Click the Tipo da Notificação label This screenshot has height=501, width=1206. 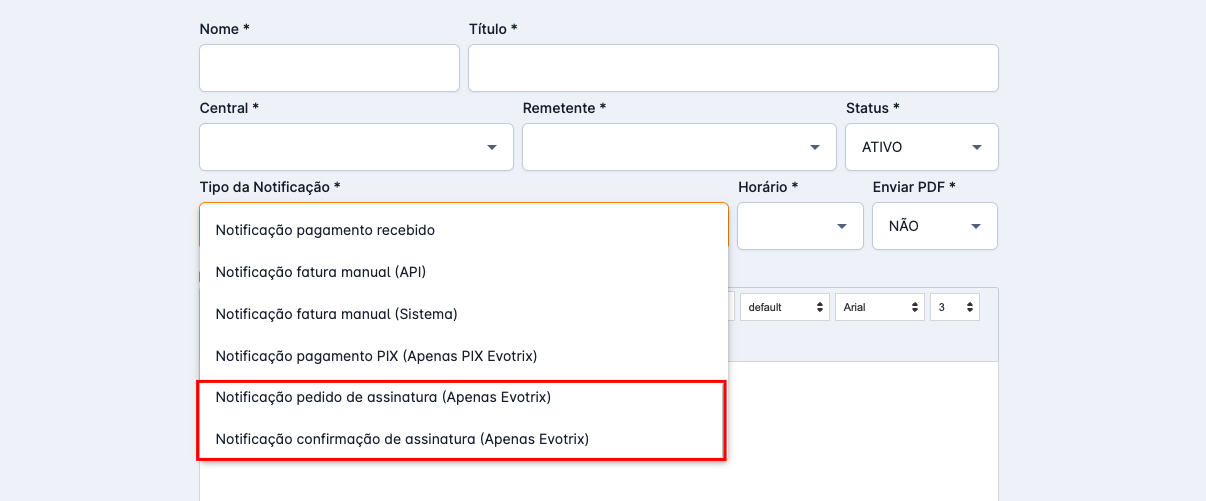coord(270,187)
